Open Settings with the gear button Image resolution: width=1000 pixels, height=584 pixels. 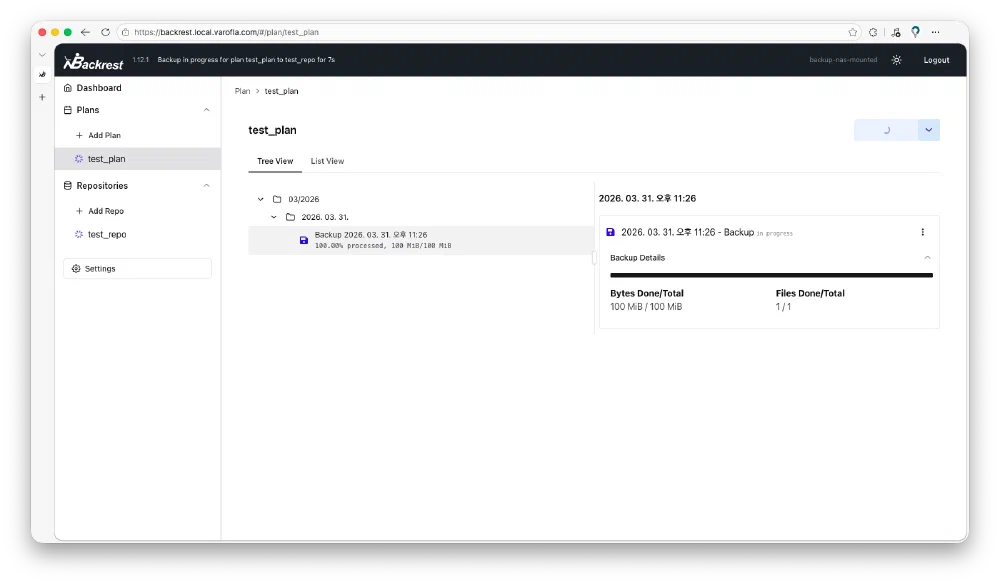(x=137, y=268)
